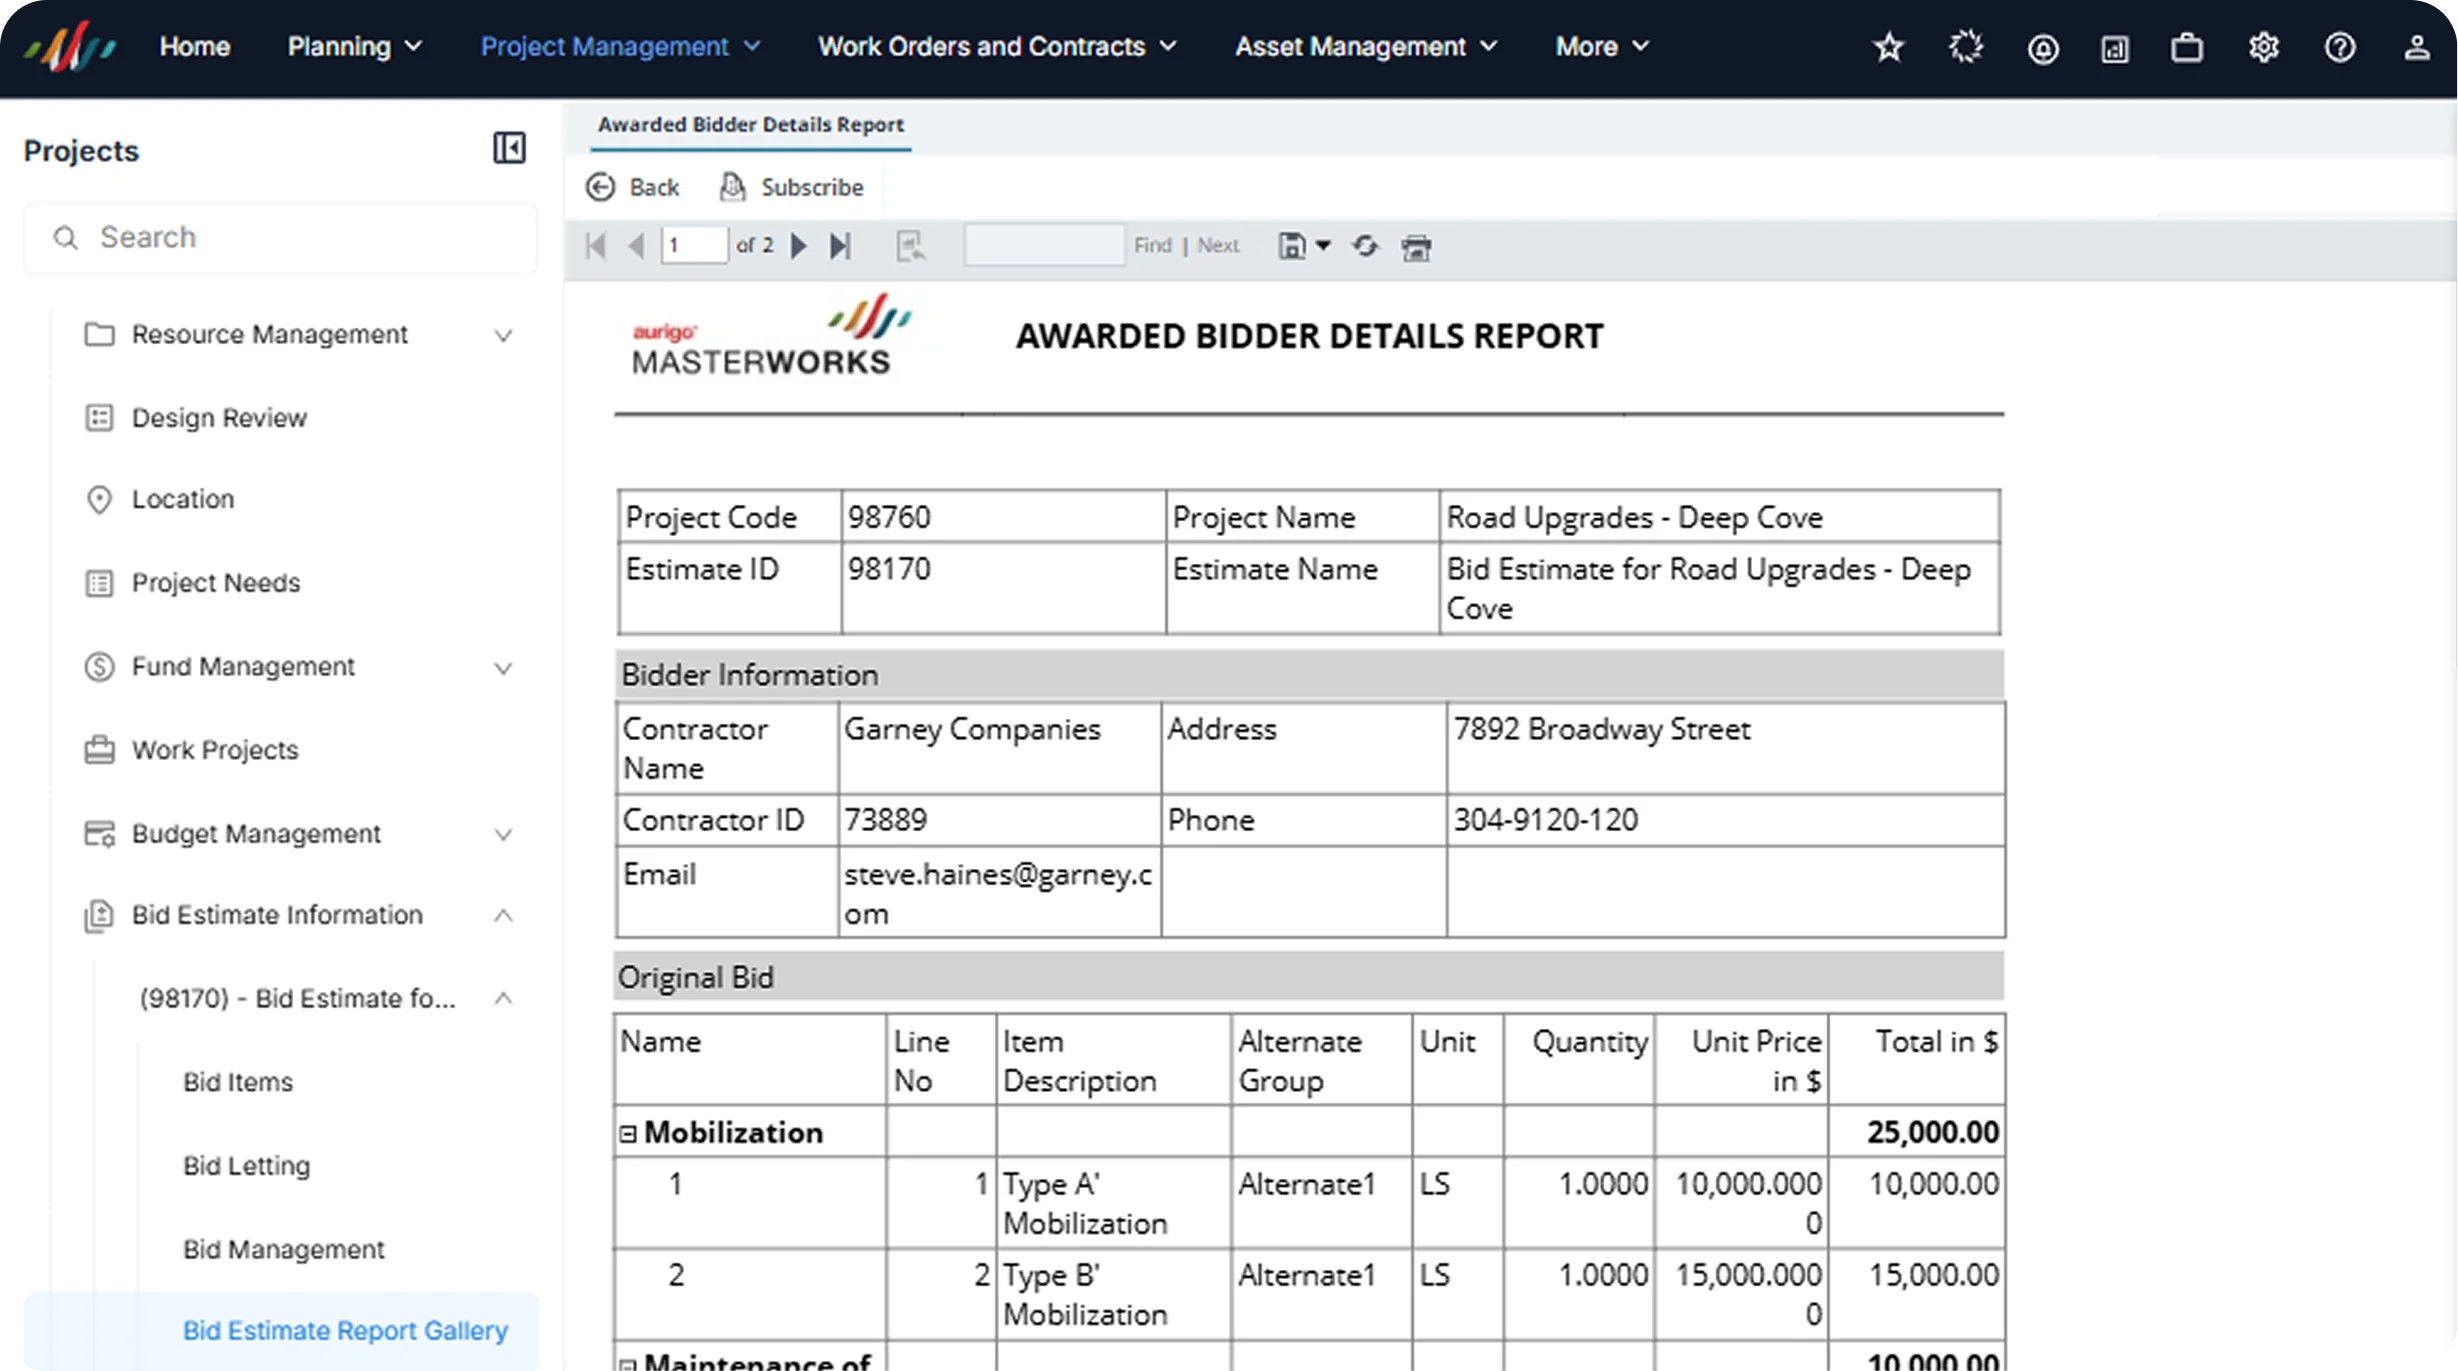Open the Planning menu
Image resolution: width=2458 pixels, height=1371 pixels.
coord(355,47)
